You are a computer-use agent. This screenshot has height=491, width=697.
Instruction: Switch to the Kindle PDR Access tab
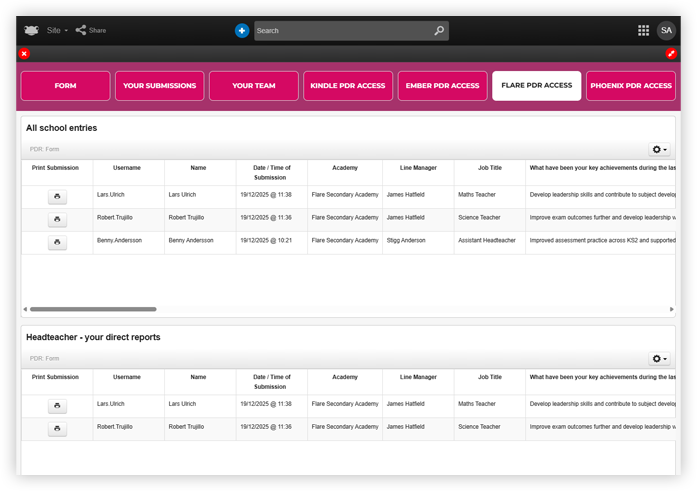(346, 86)
